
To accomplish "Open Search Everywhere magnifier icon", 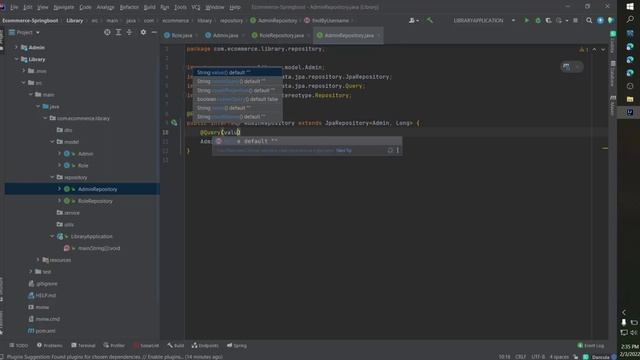I will click(589, 20).
